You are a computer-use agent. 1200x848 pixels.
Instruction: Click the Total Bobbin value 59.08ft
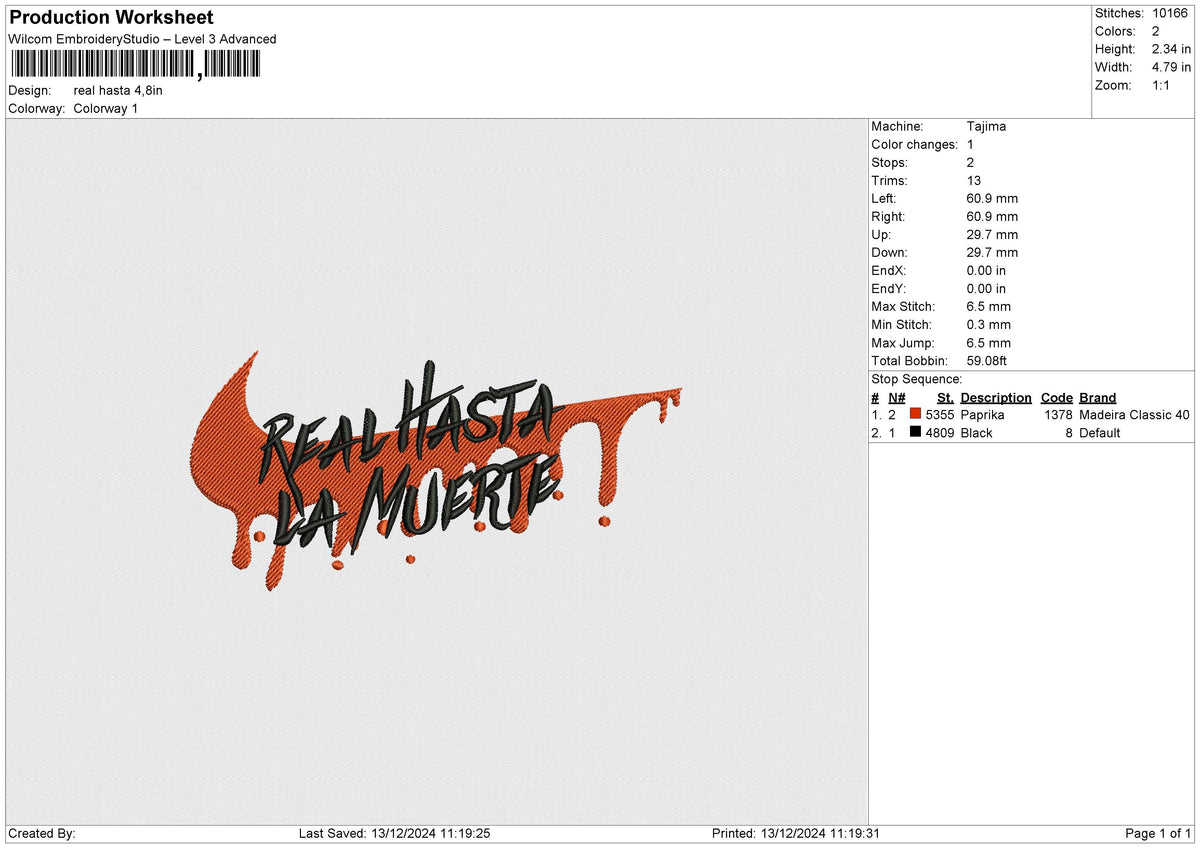[990, 360]
